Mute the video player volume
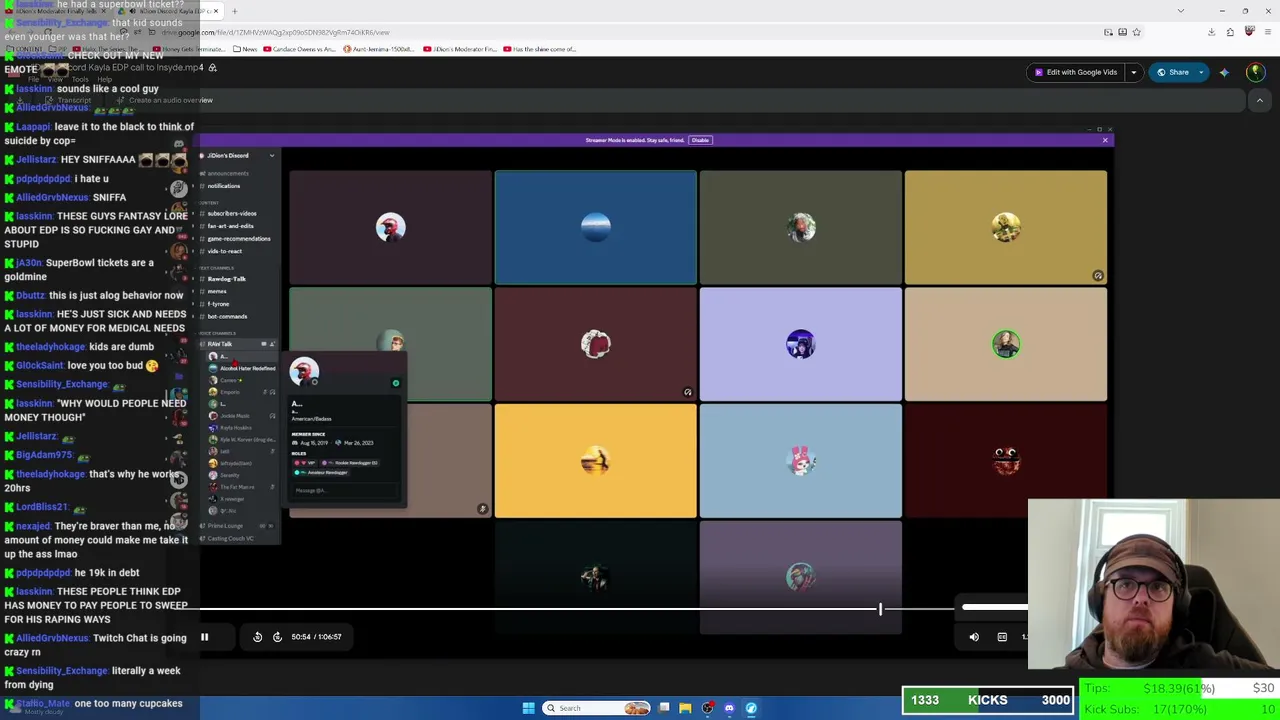The height and width of the screenshot is (720, 1280). tap(974, 637)
